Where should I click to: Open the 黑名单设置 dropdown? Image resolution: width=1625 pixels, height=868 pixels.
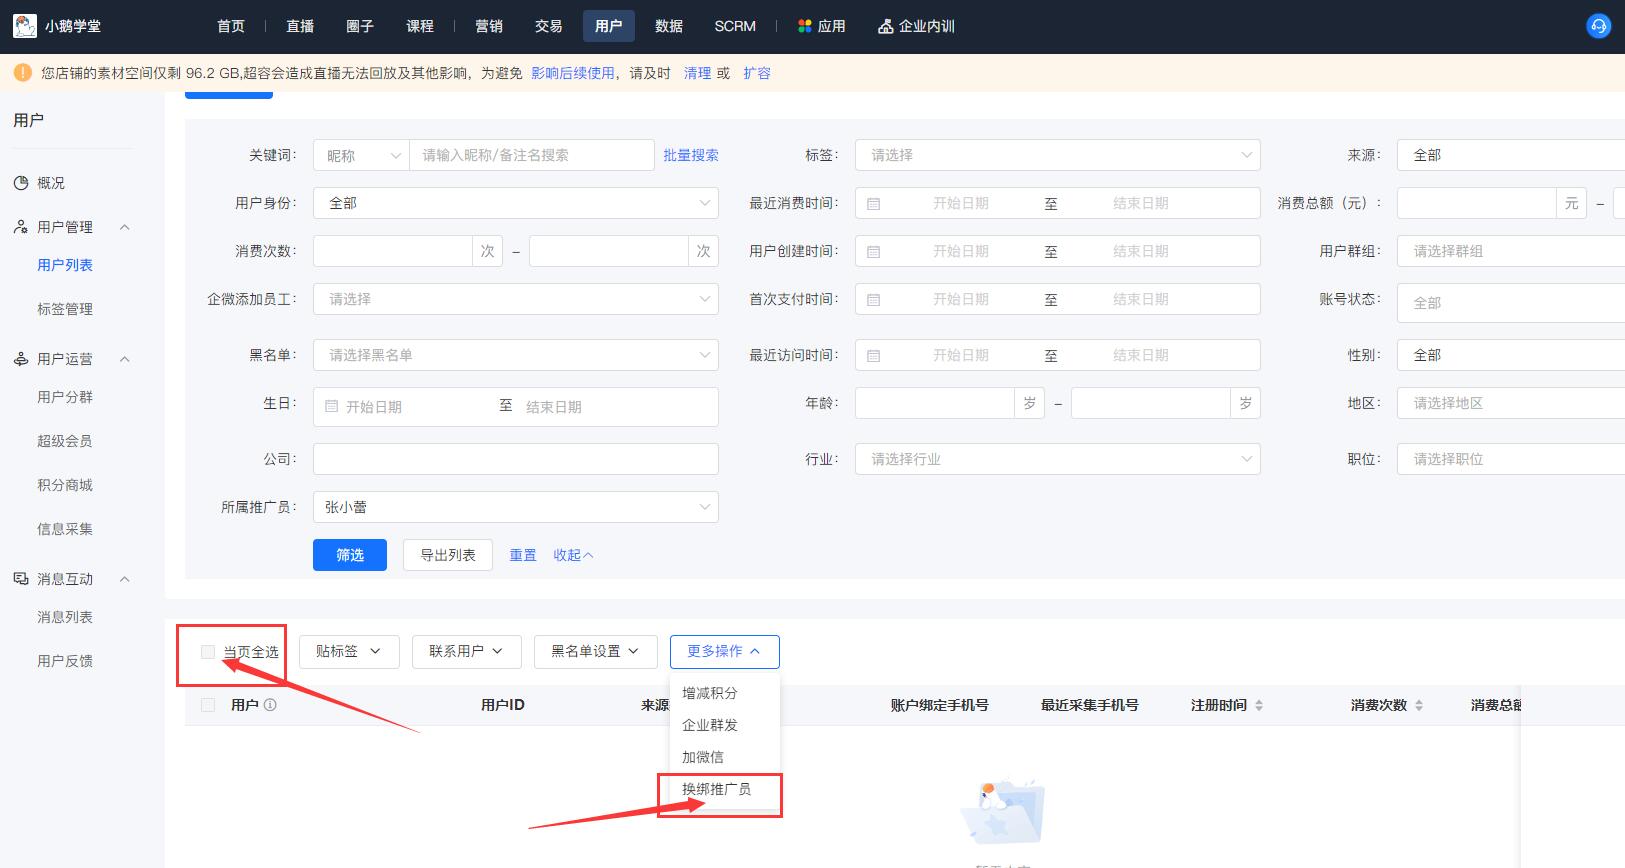click(595, 651)
